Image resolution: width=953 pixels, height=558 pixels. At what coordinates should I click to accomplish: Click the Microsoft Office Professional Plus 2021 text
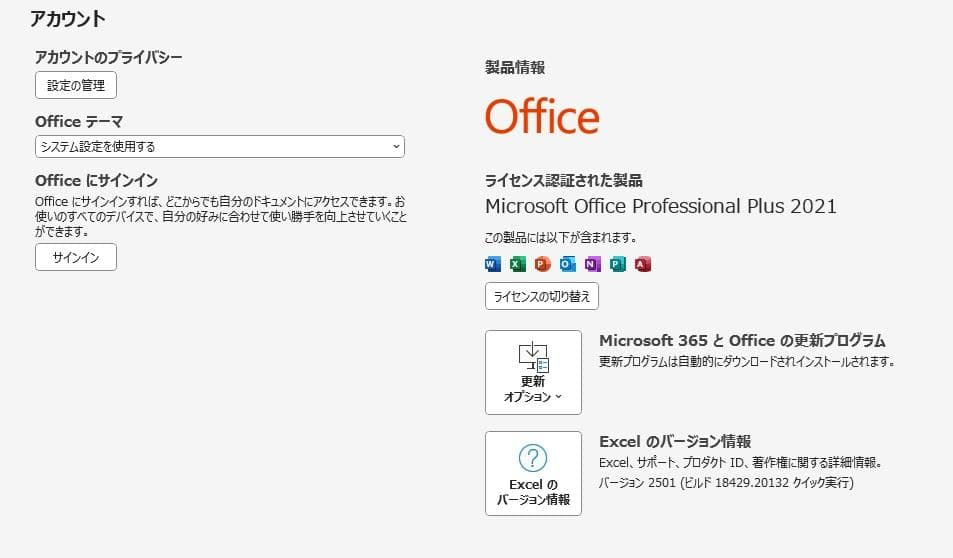(x=660, y=206)
